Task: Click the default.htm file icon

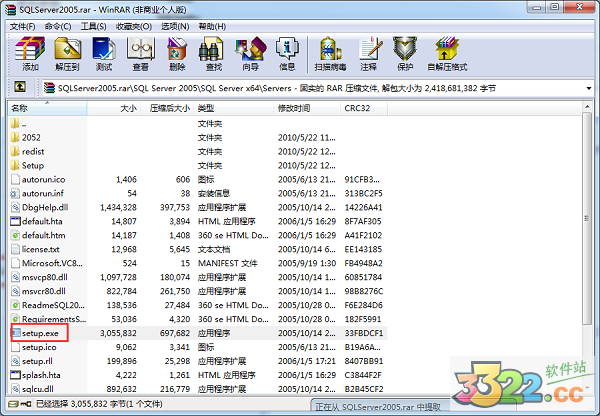Action: tap(15, 235)
